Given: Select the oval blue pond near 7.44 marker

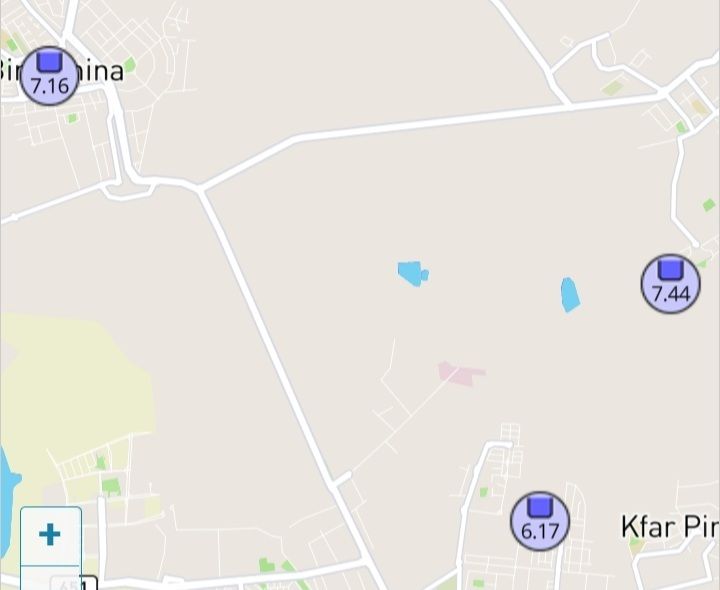Looking at the screenshot, I should (x=570, y=295).
